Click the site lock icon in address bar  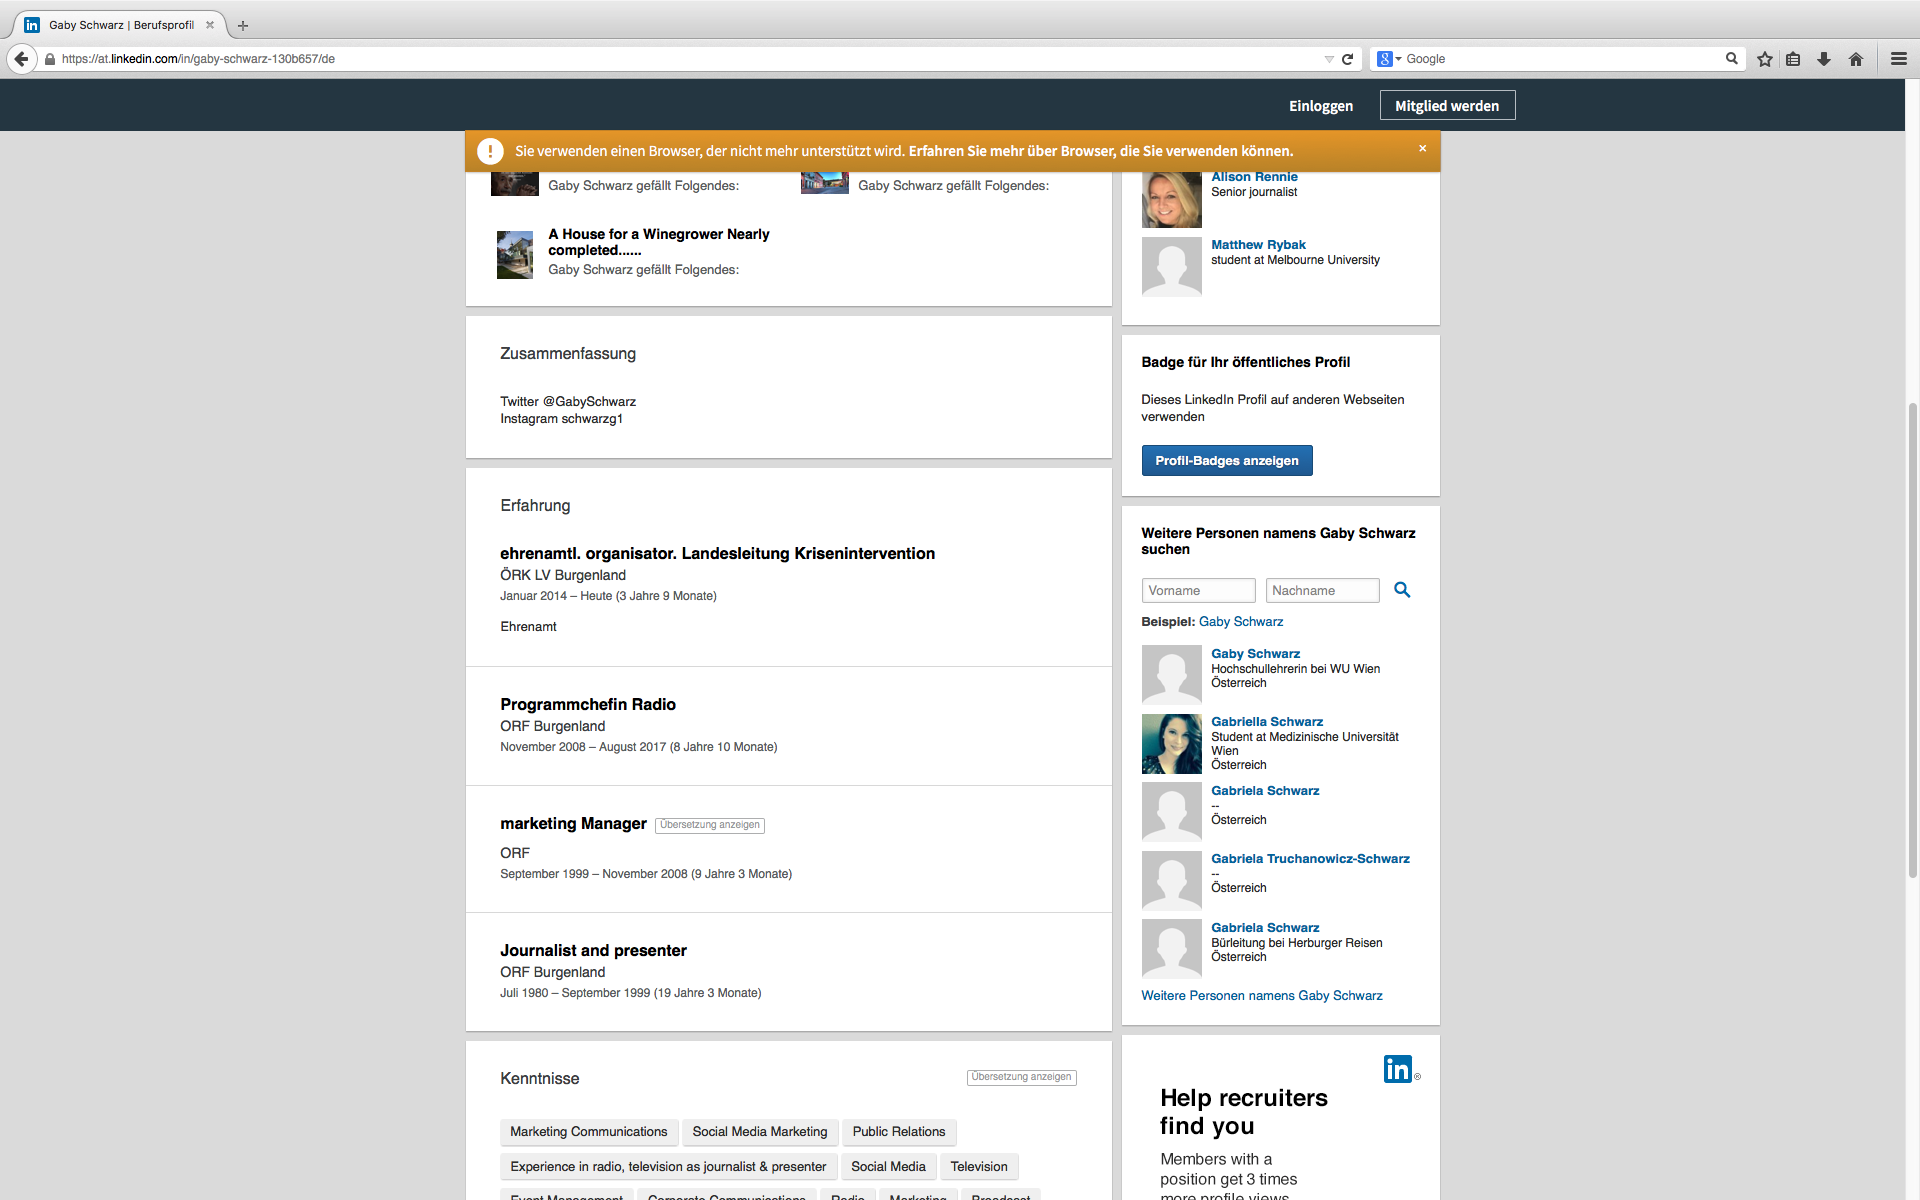tap(50, 59)
